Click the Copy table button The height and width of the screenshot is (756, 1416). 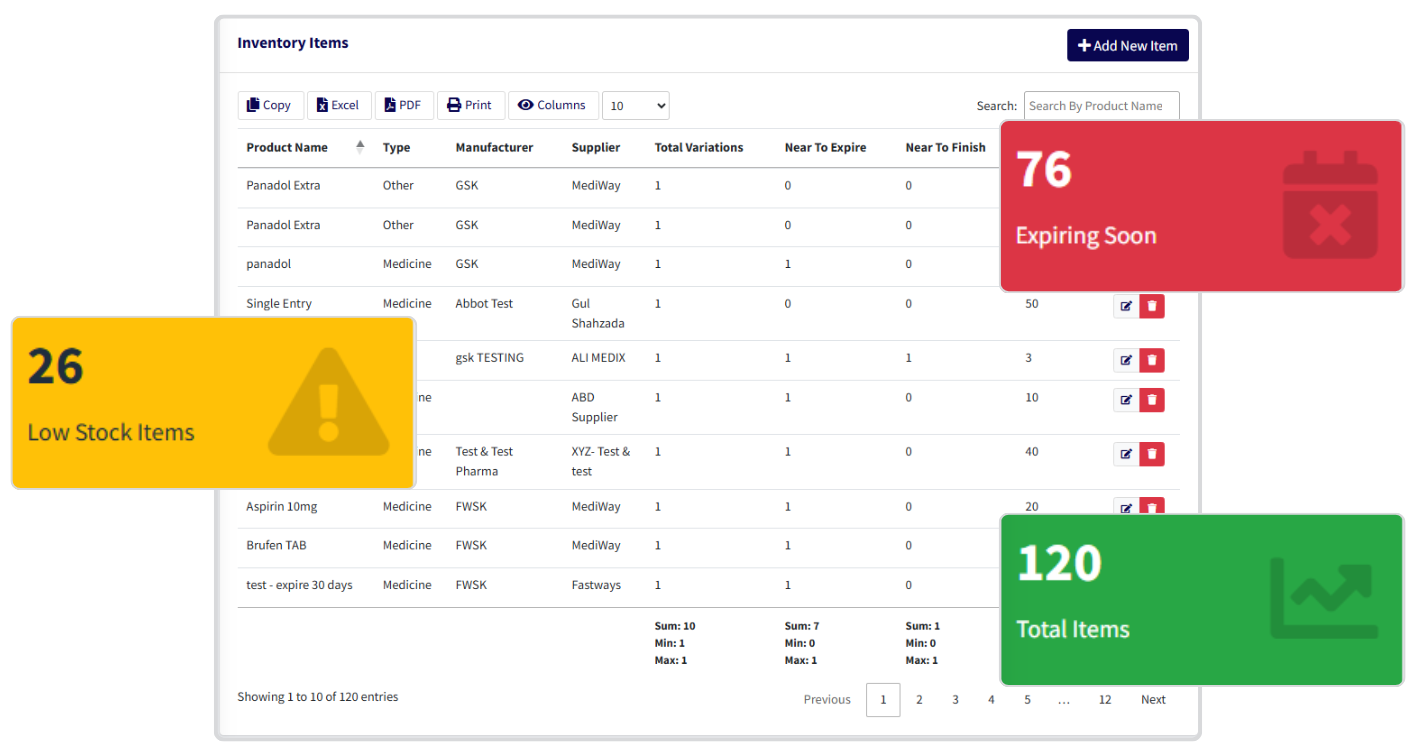[270, 105]
